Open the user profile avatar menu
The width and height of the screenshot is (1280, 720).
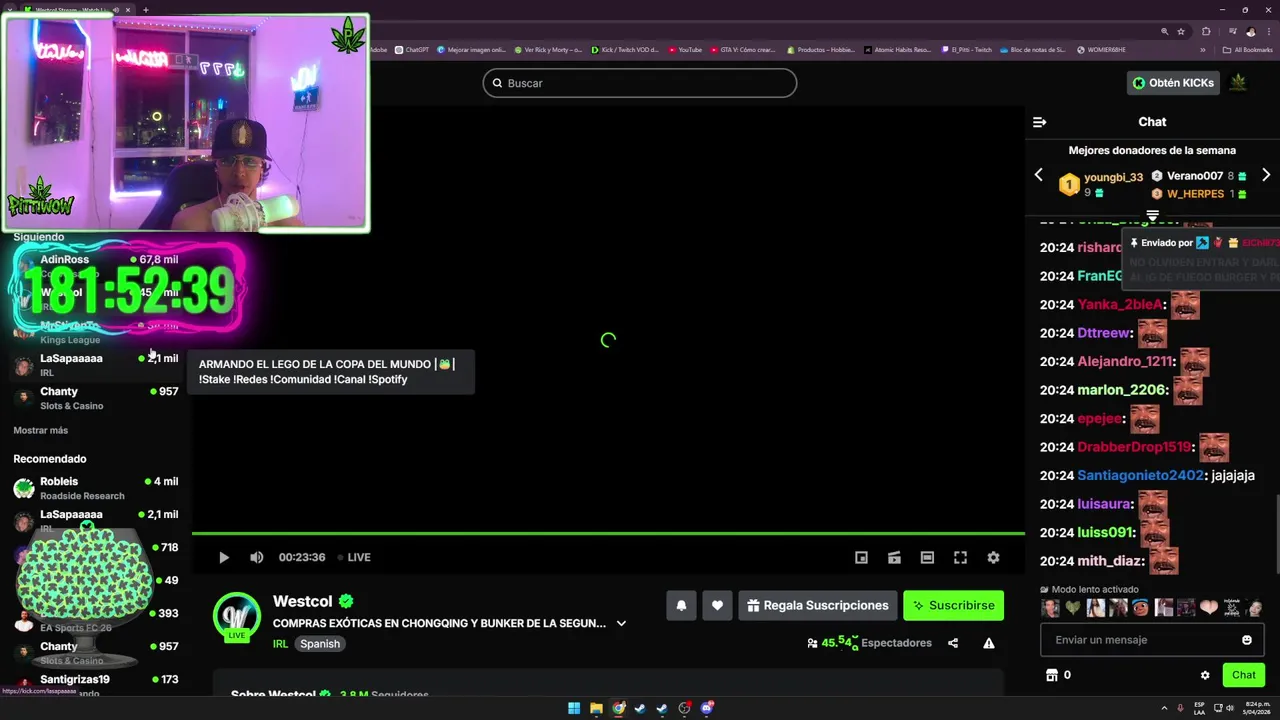[x=1238, y=83]
